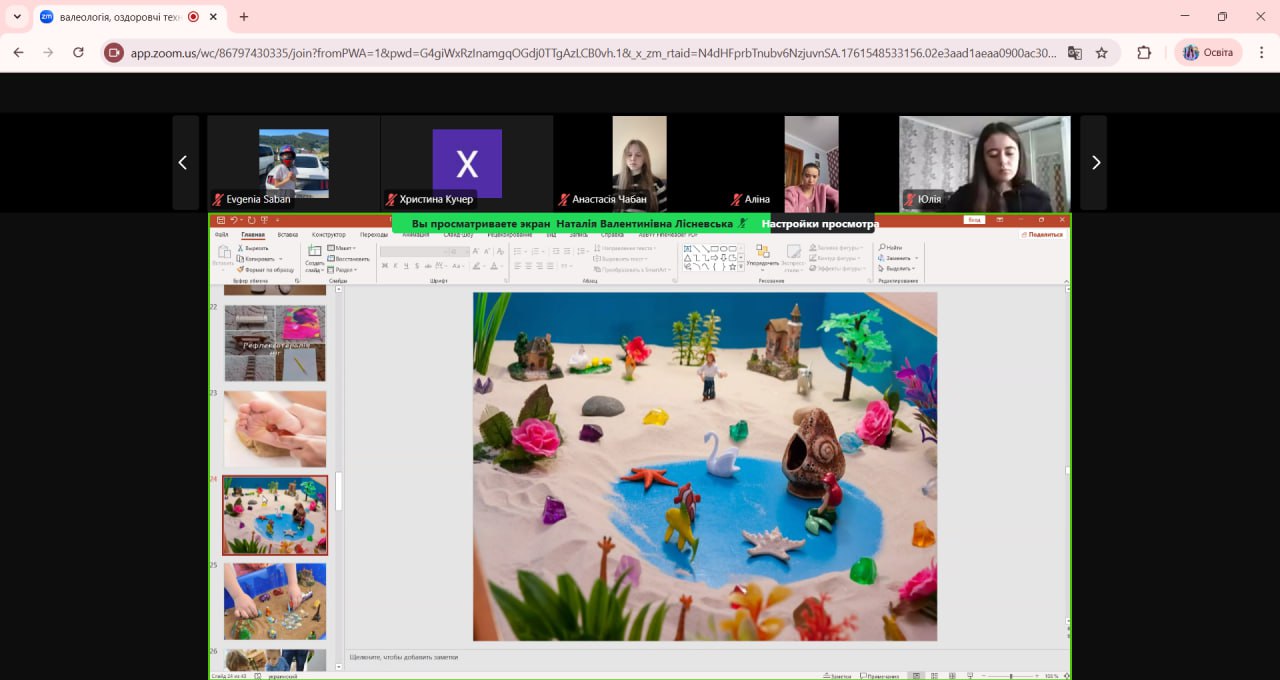Show next participants with right arrow

(x=1095, y=162)
